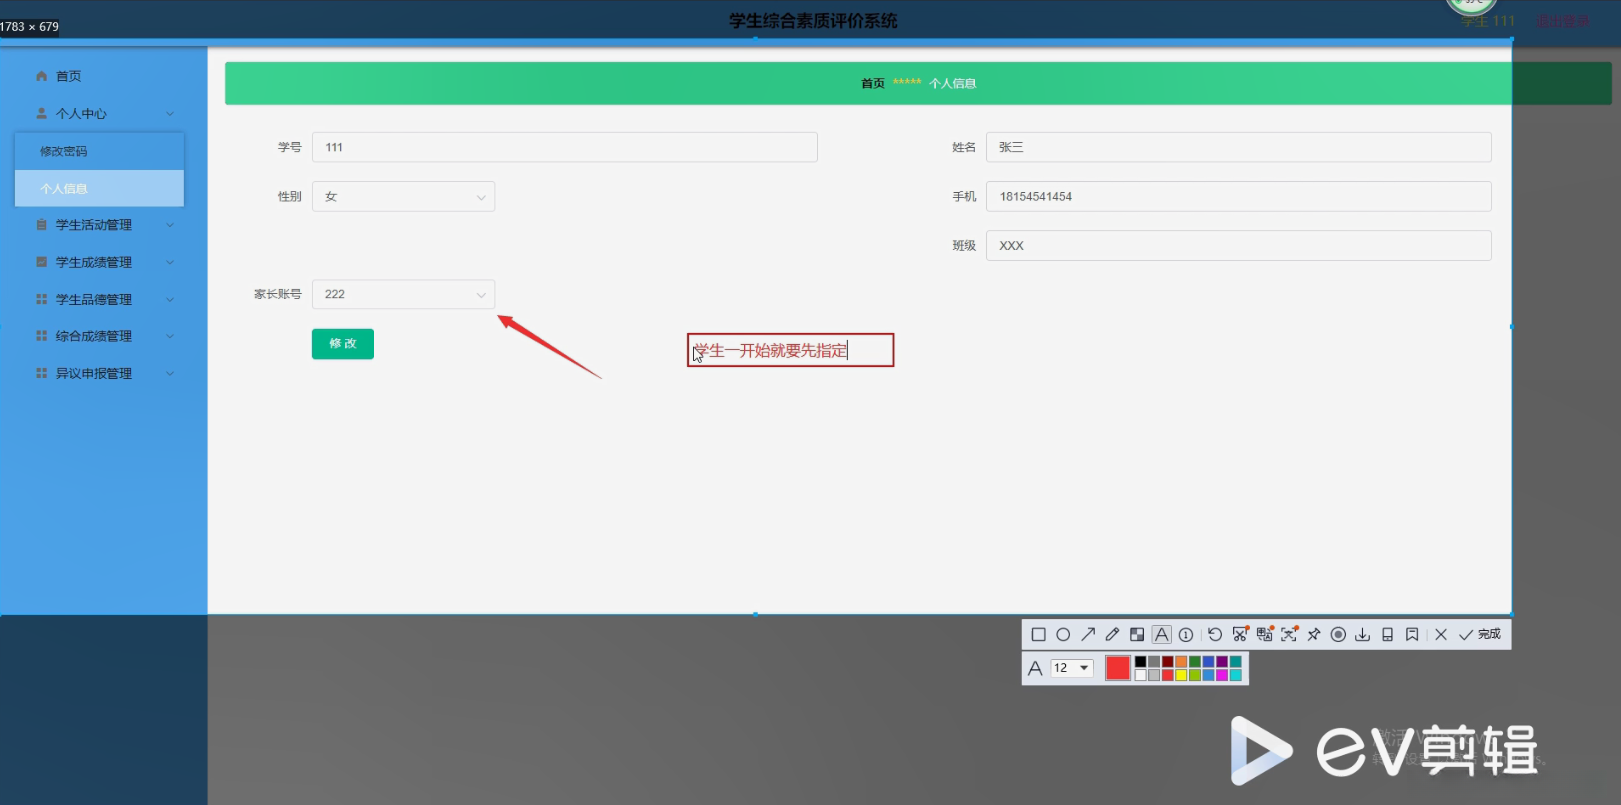Click the grid icon beside 异议申报管理
The image size is (1621, 805).
41,373
